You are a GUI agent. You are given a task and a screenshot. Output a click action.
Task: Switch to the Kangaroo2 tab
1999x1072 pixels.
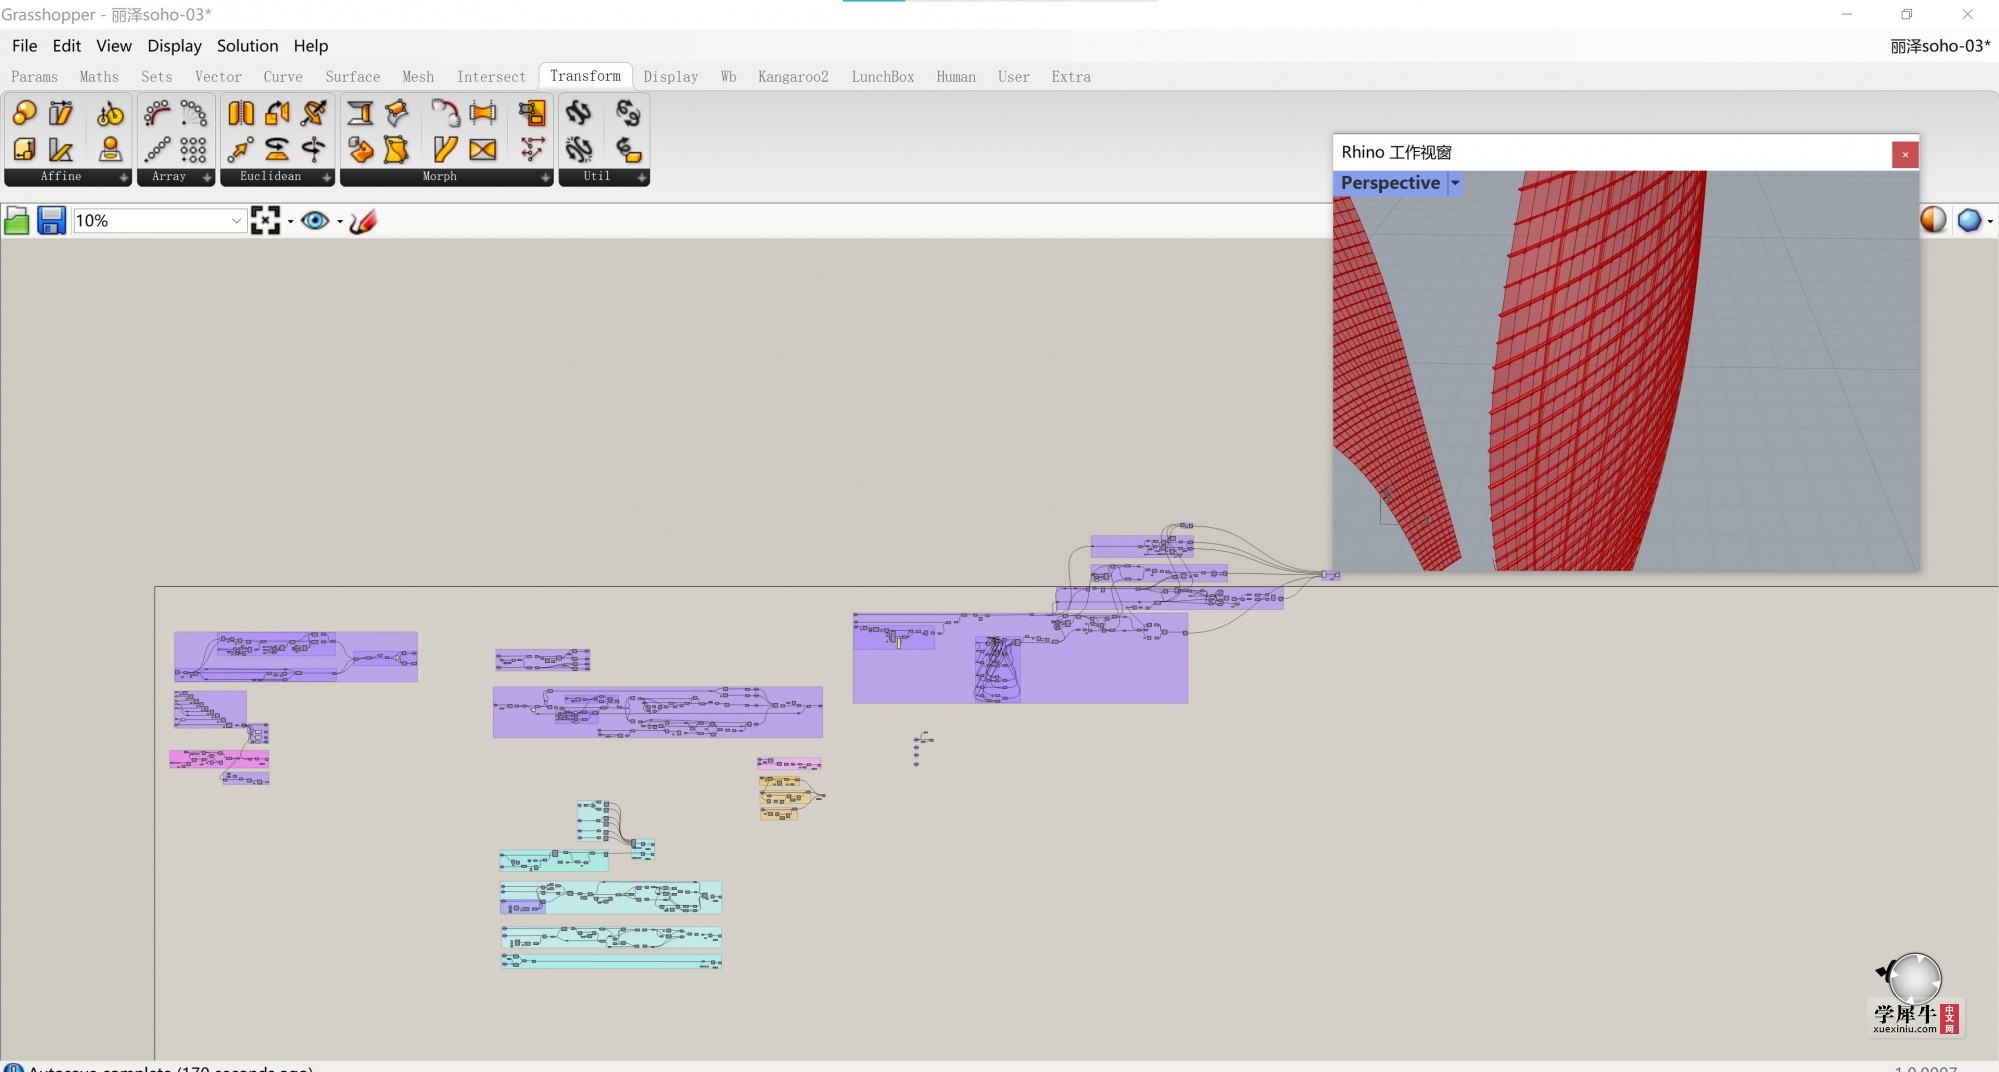[793, 77]
